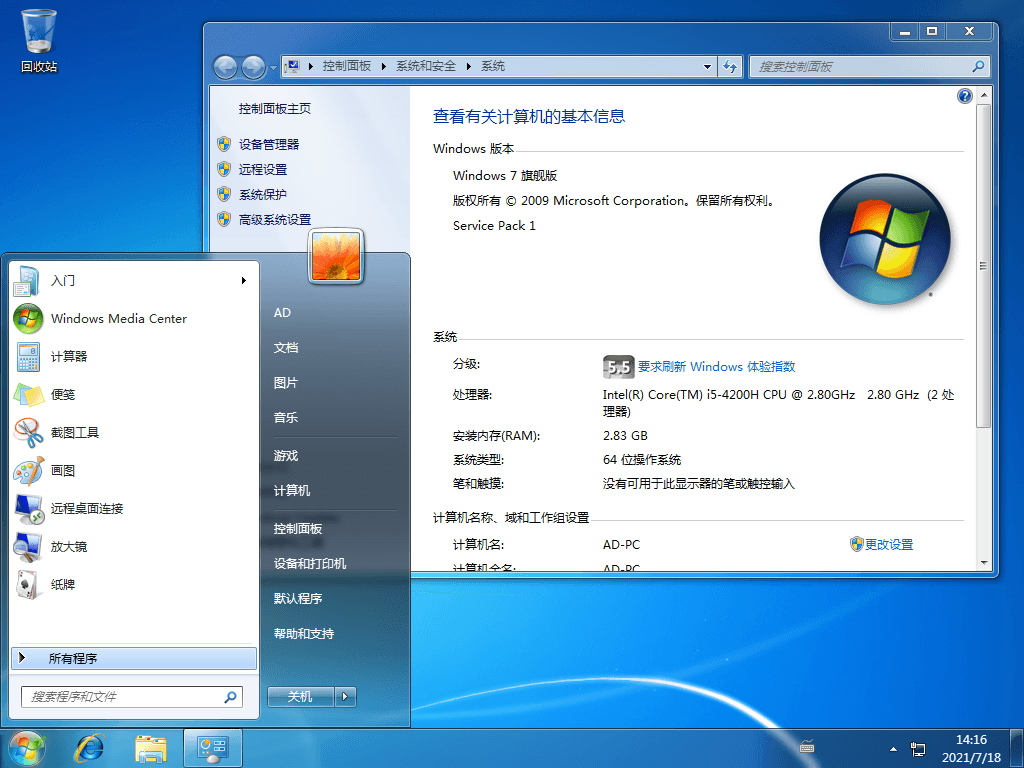Viewport: 1024px width, 768px height.
Task: Click the 5.5 experience index badge
Action: [x=618, y=367]
